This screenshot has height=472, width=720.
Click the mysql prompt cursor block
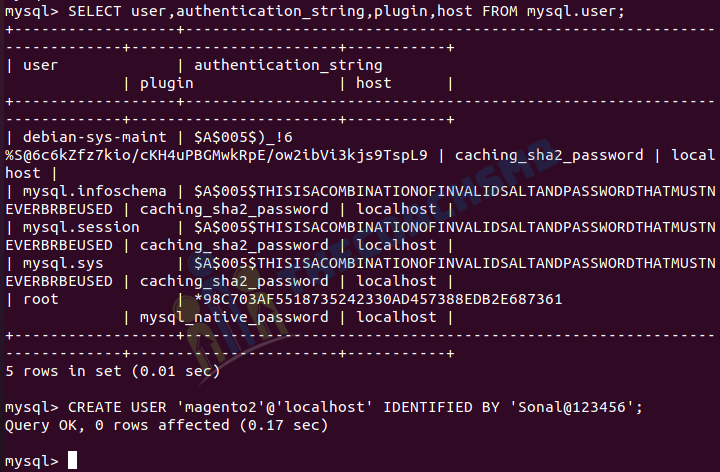click(73, 460)
